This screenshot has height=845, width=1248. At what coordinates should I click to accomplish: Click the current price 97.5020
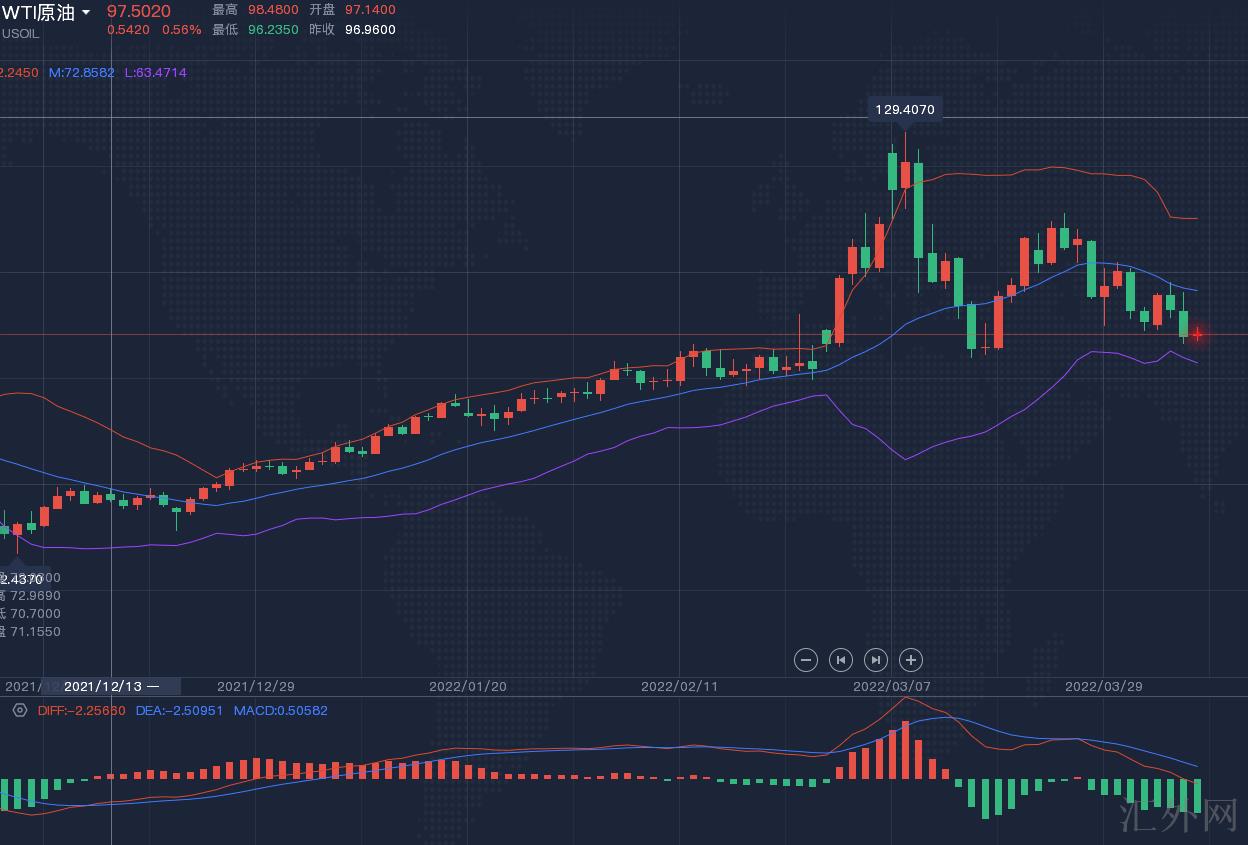tap(139, 11)
